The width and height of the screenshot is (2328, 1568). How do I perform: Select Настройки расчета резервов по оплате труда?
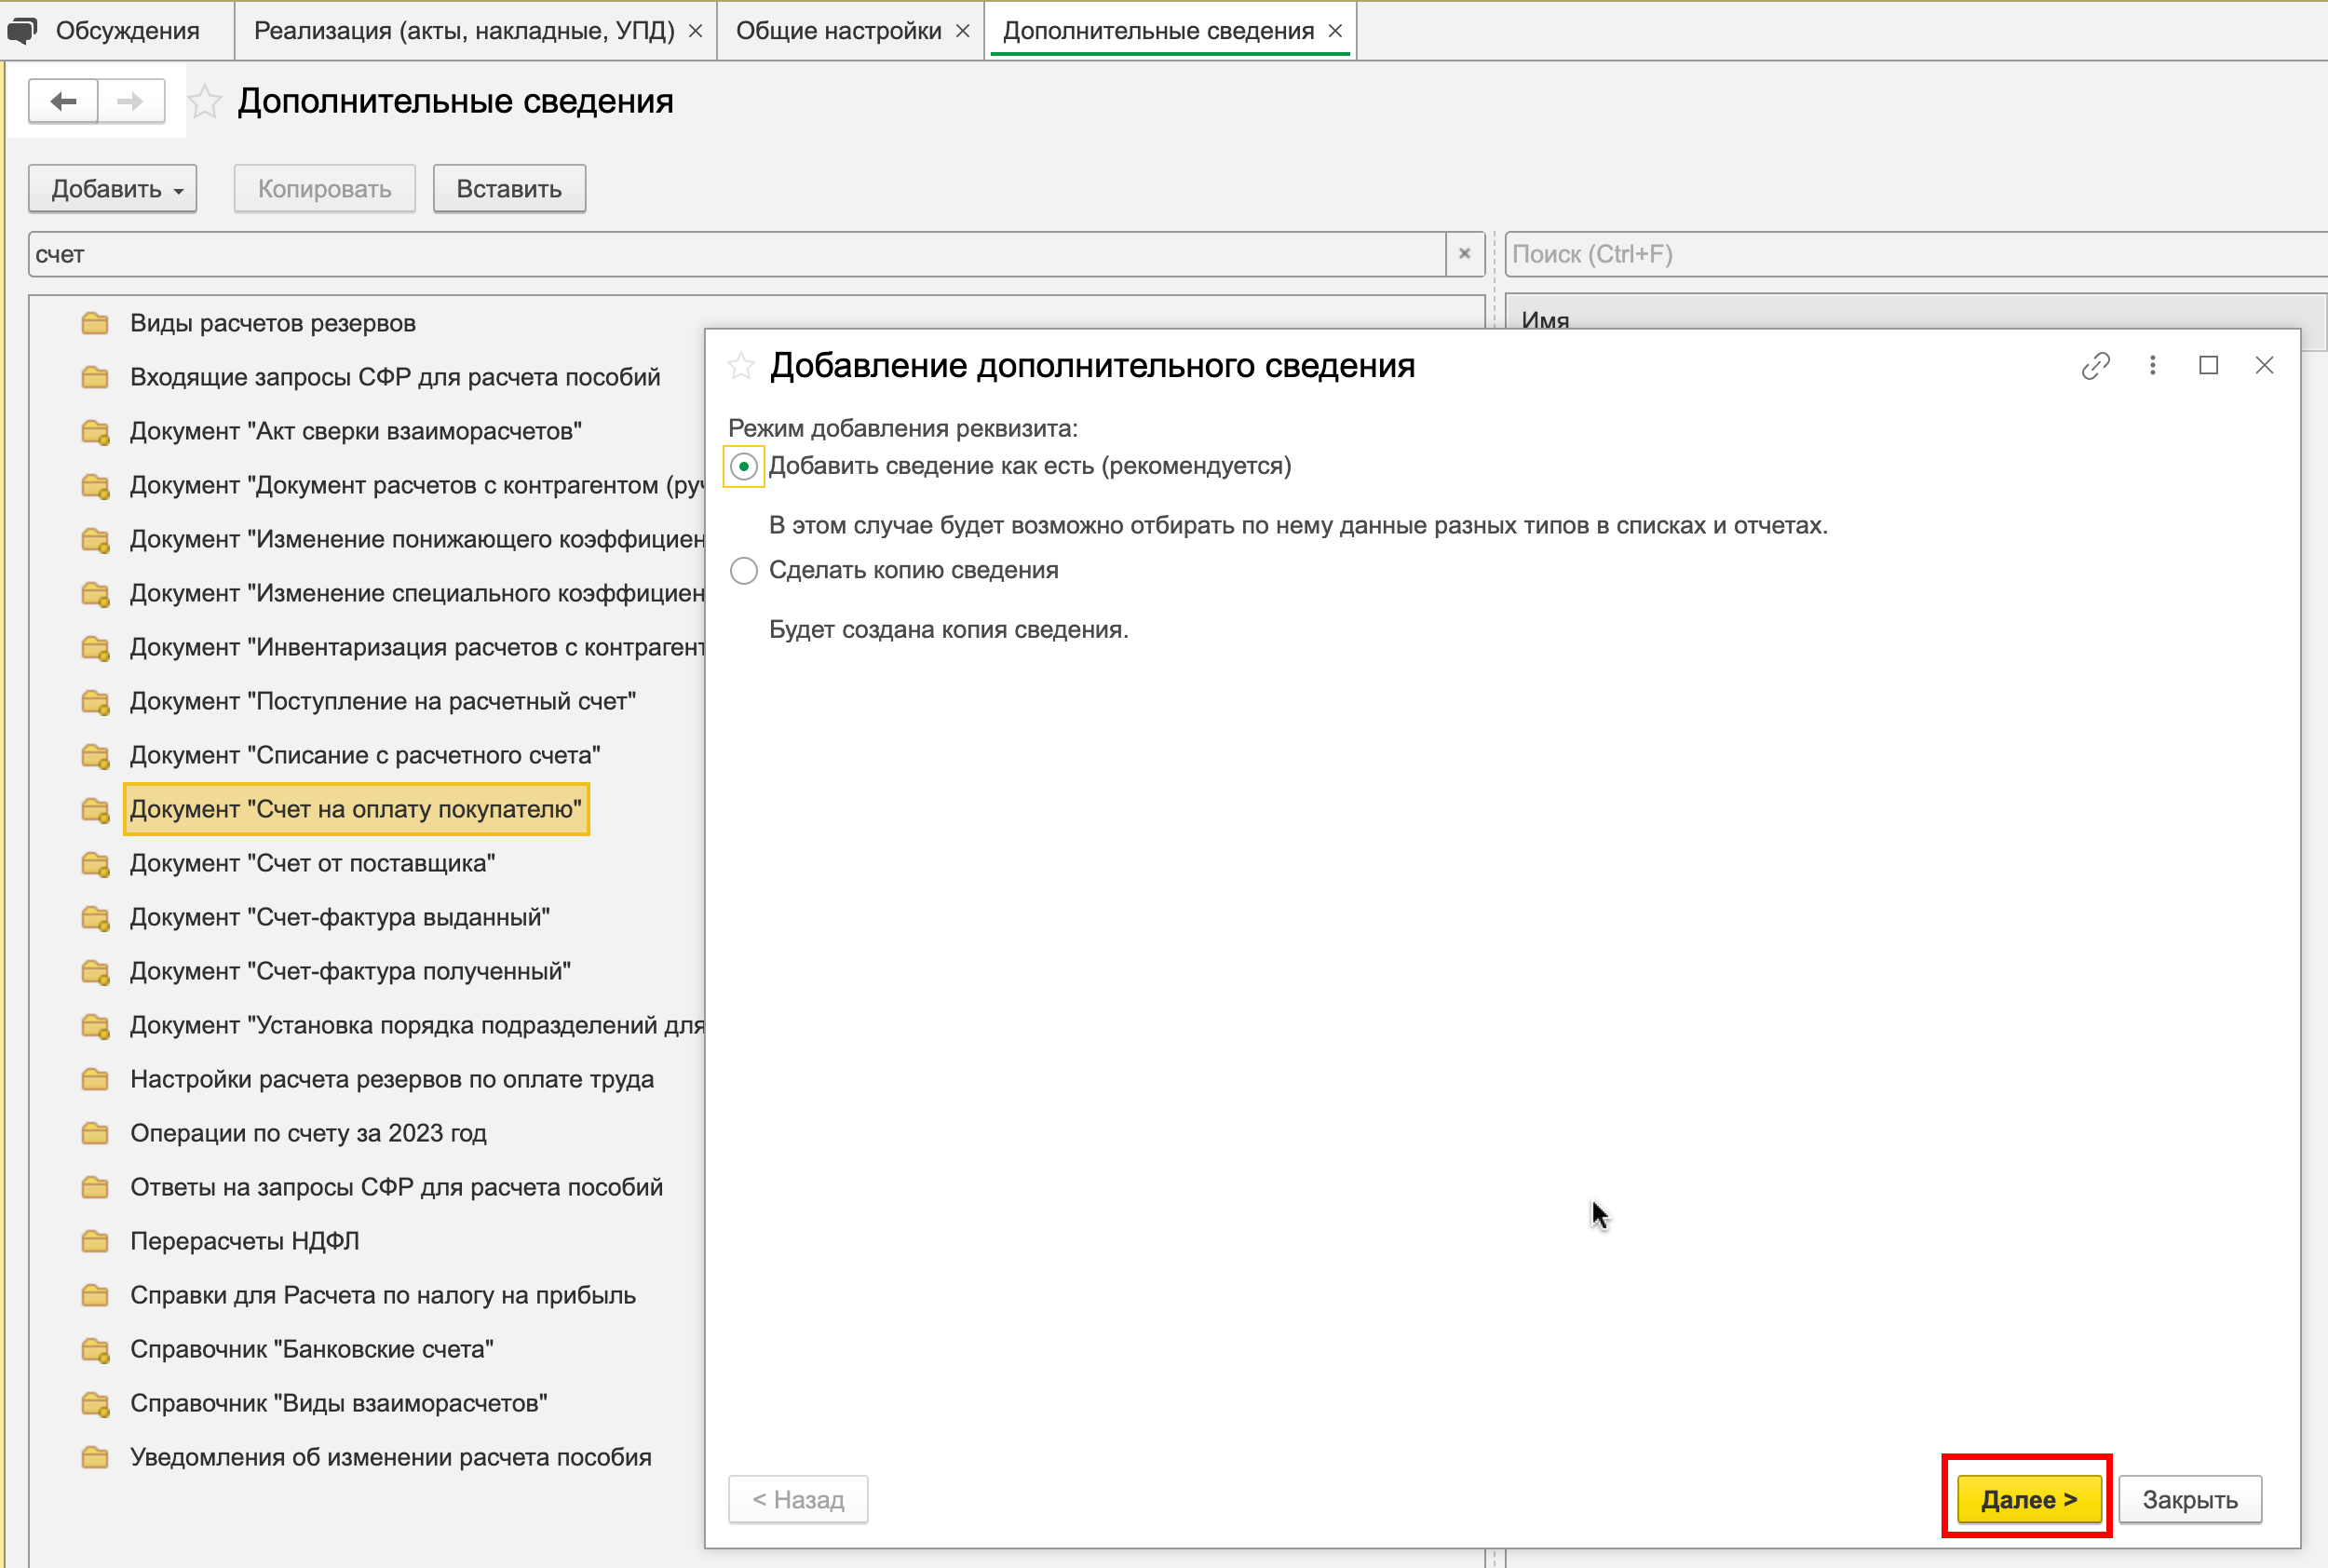click(392, 1079)
